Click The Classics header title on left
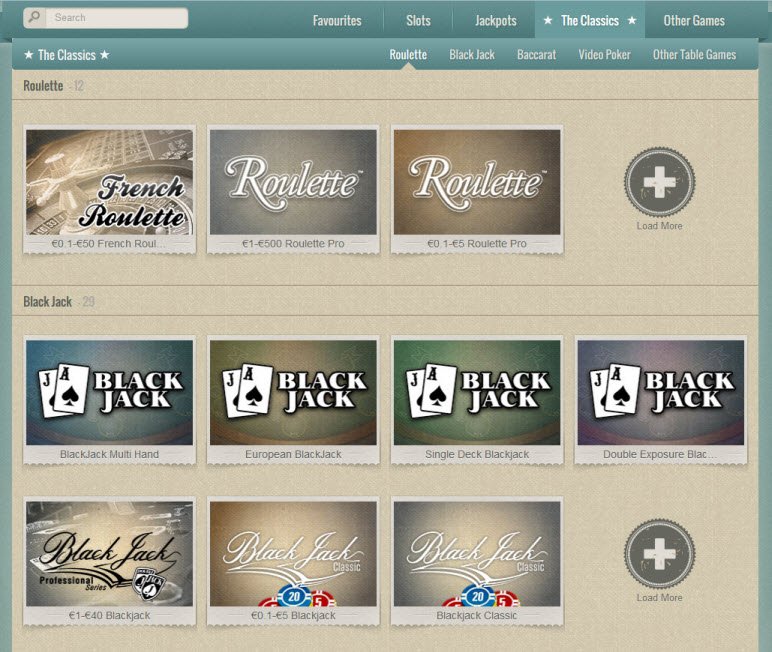This screenshot has width=772, height=652. pos(66,55)
